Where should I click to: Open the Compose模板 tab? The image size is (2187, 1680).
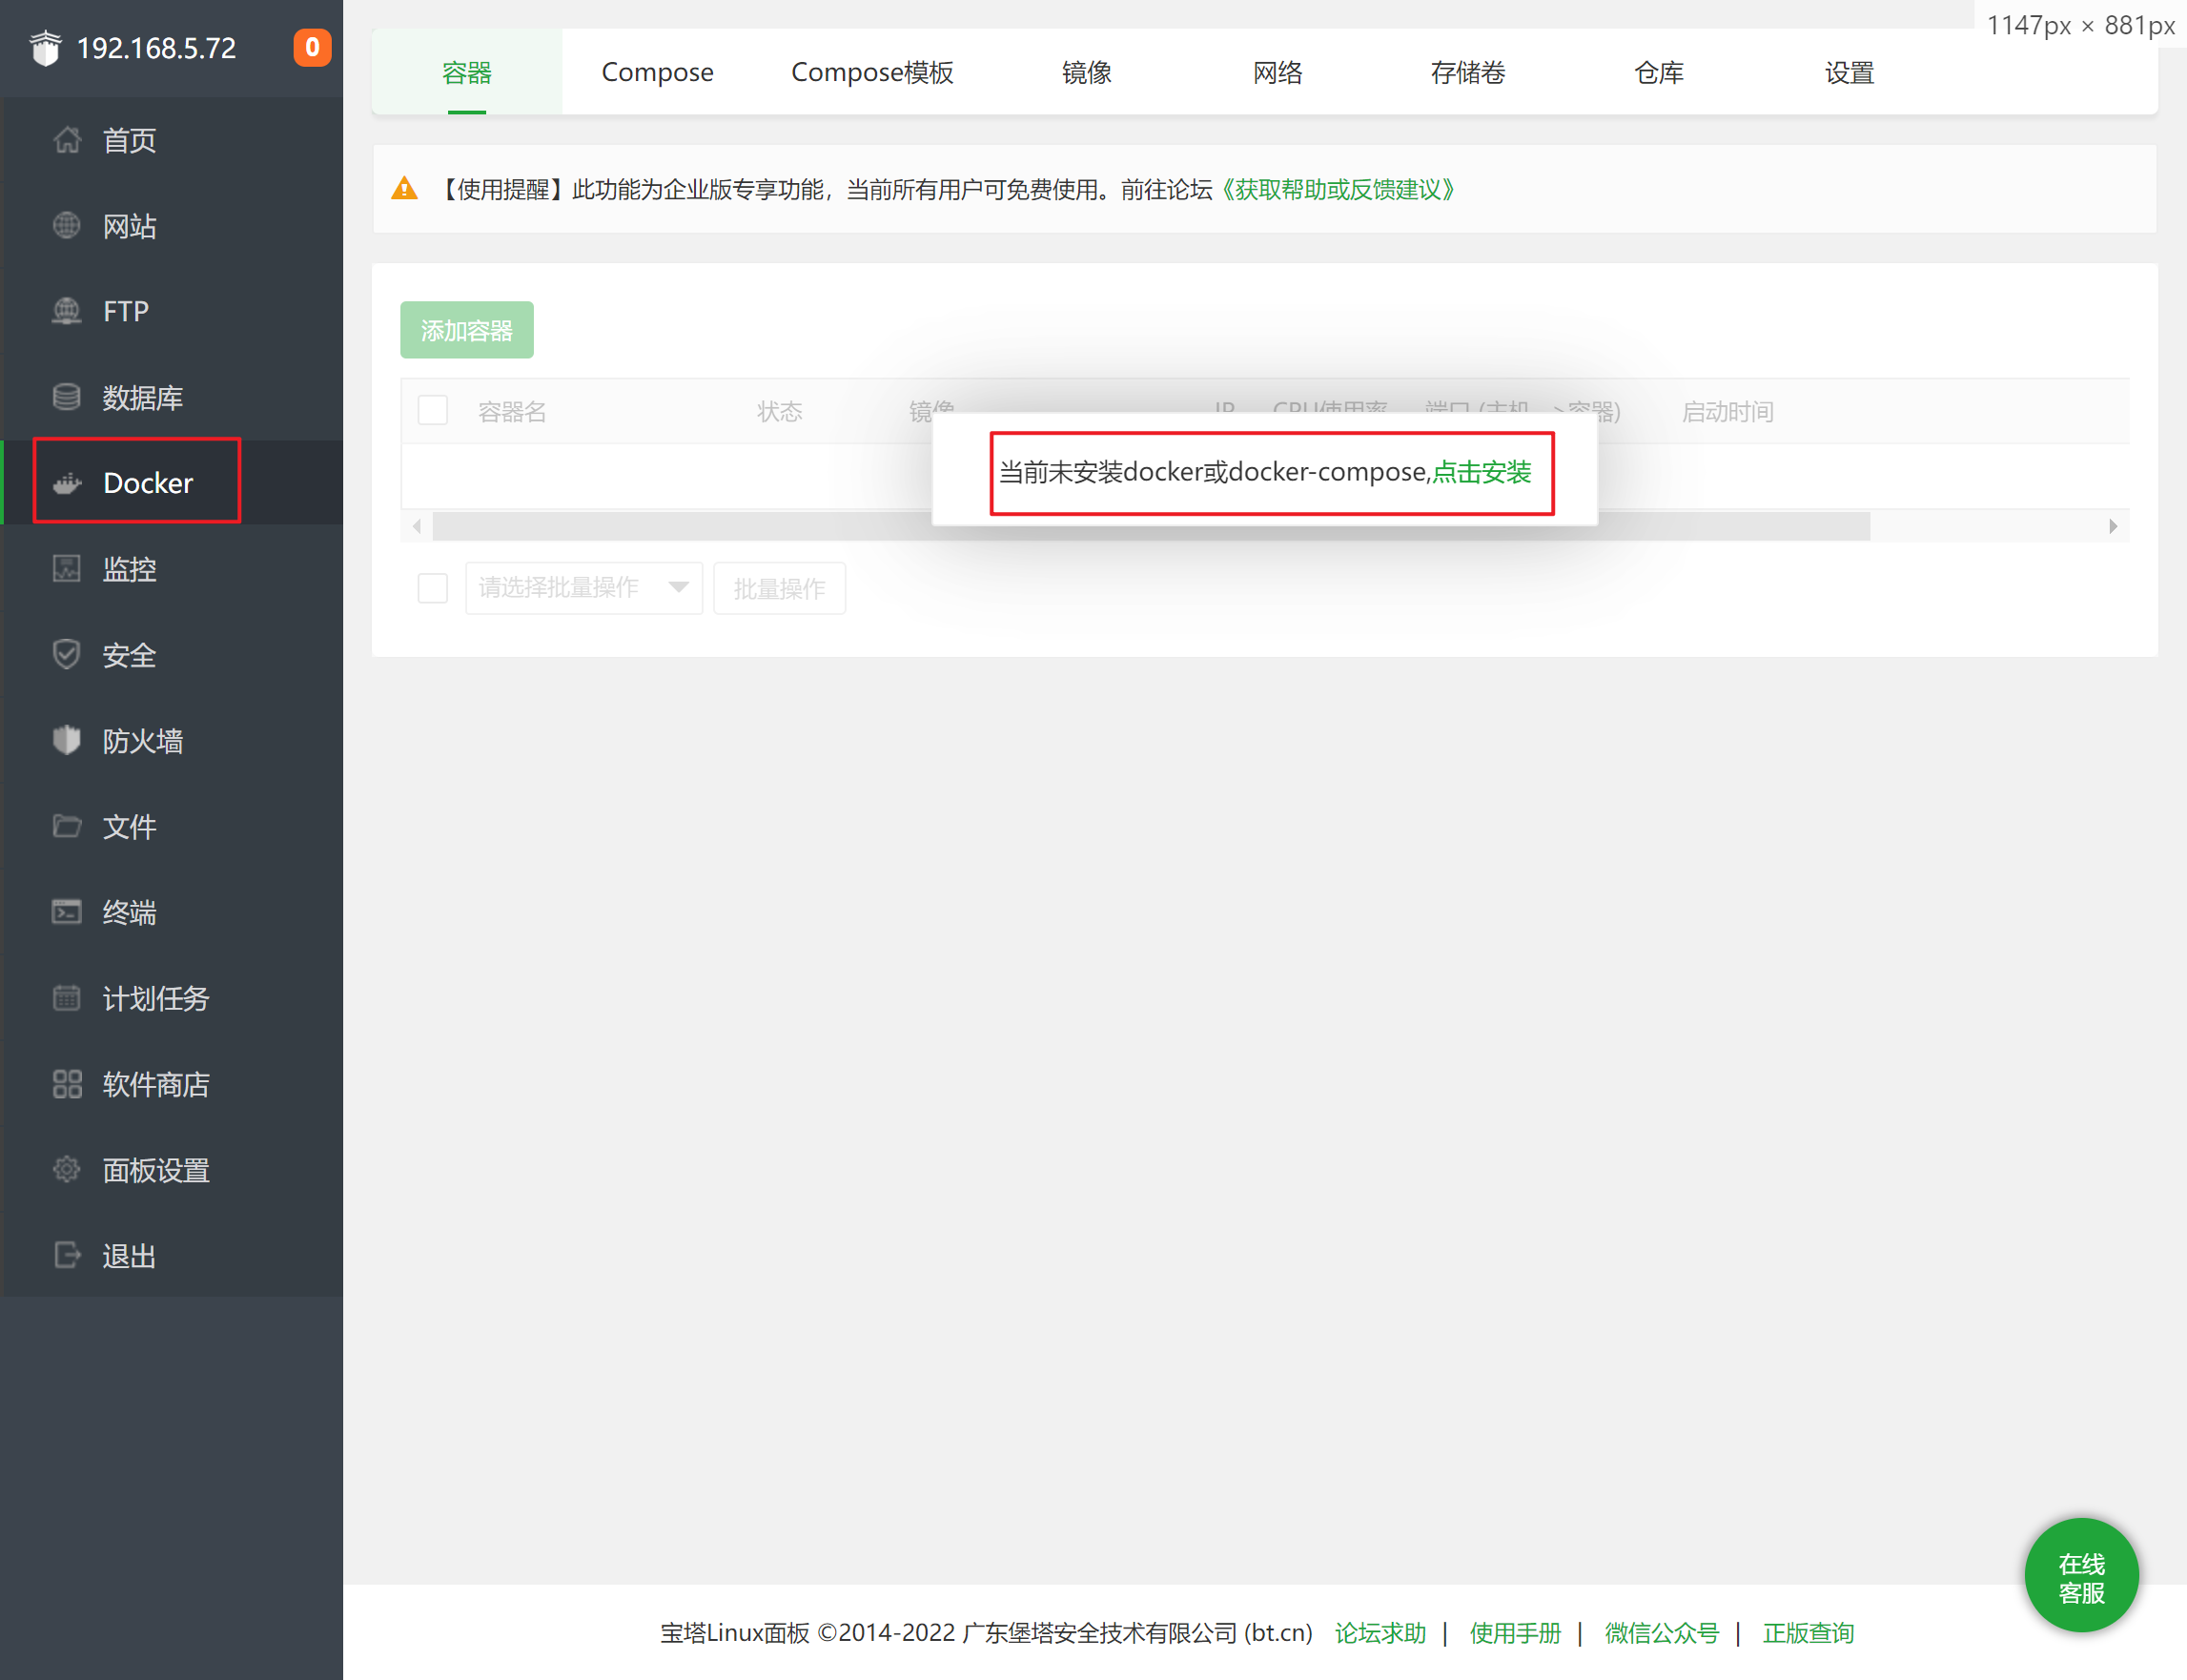pyautogui.click(x=872, y=72)
